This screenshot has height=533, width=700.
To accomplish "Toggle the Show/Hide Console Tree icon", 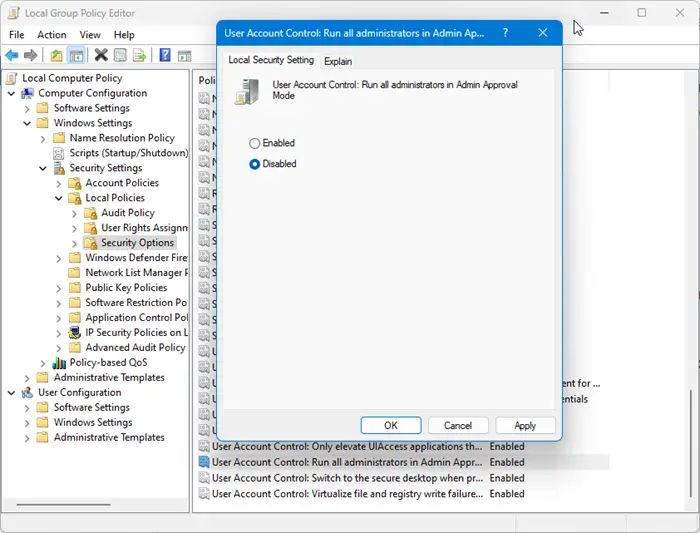I will point(76,55).
